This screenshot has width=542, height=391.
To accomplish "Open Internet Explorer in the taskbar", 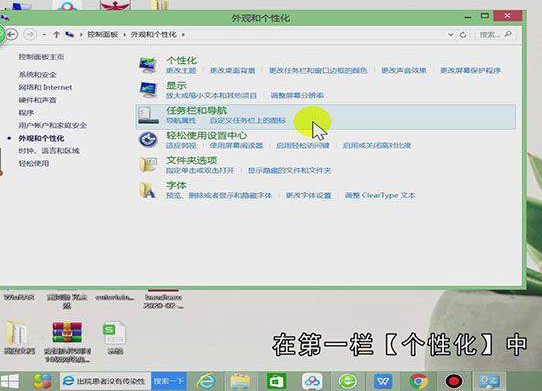I will (x=206, y=381).
